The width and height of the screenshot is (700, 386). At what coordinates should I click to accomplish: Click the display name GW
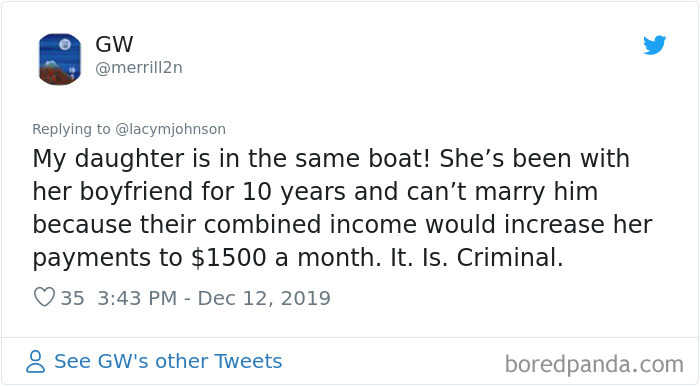[x=114, y=44]
